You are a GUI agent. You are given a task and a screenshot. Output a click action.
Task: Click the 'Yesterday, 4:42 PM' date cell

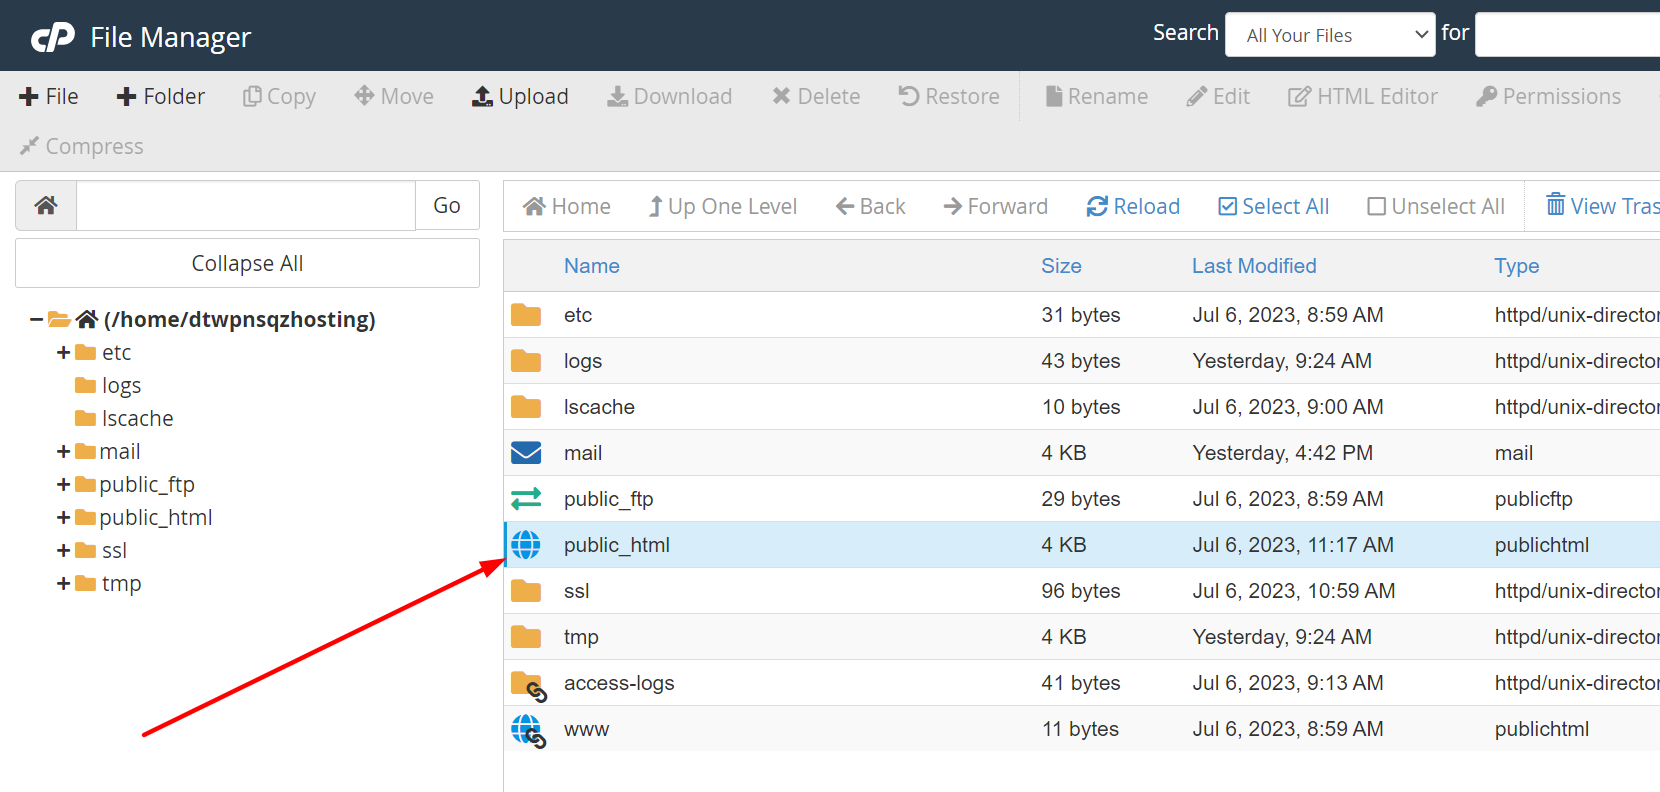pyautogui.click(x=1282, y=453)
